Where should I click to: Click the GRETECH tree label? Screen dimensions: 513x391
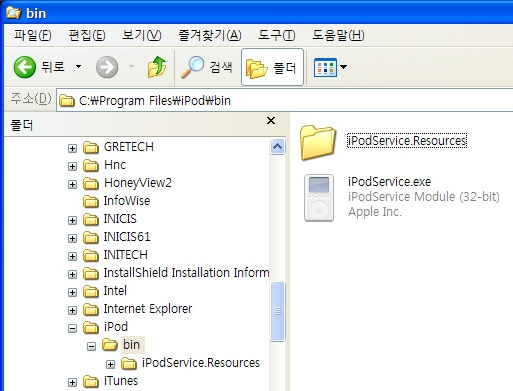[x=129, y=147]
